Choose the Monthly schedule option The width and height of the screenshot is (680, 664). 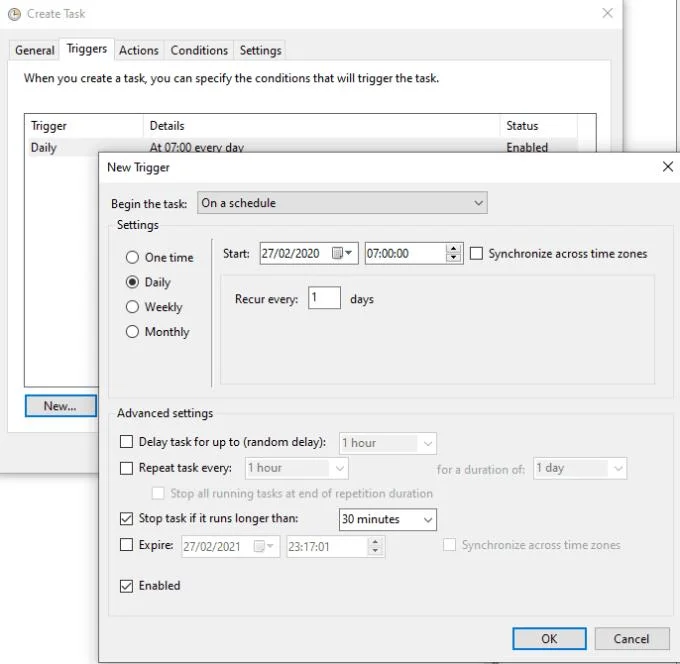point(132,331)
